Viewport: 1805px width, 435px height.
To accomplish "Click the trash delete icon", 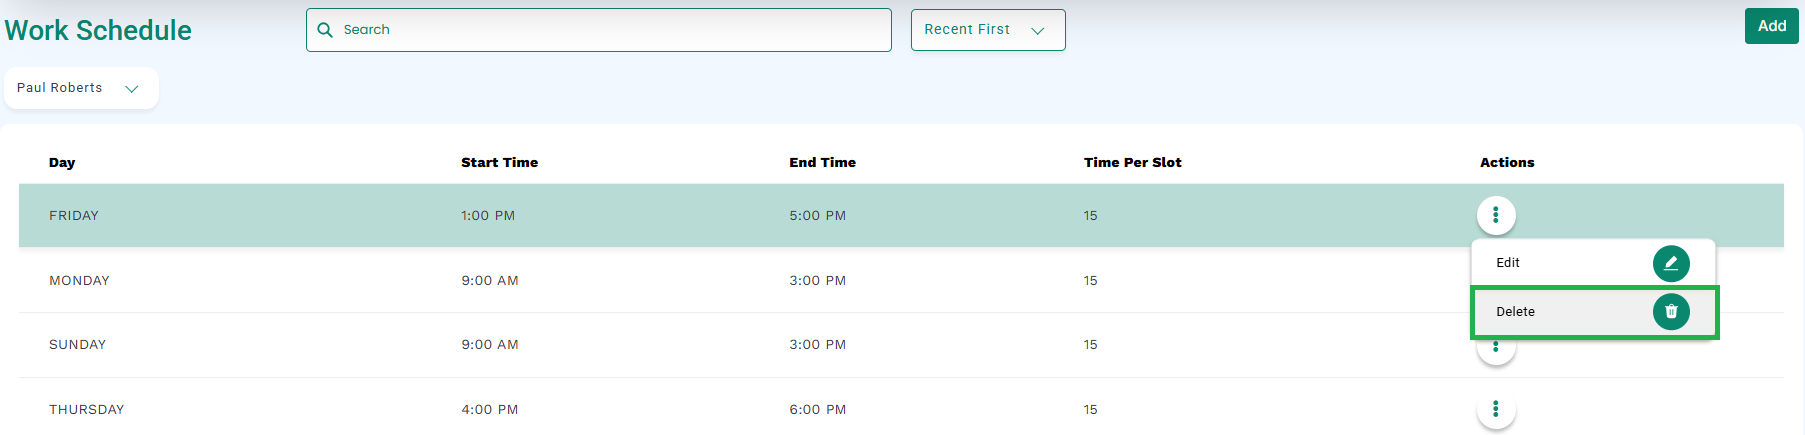I will pos(1671,312).
